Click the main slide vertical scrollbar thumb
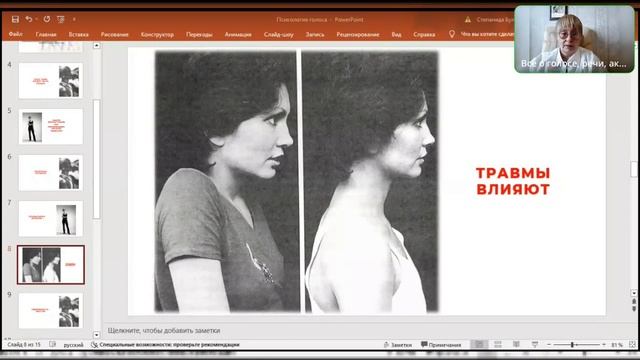 [x=633, y=169]
